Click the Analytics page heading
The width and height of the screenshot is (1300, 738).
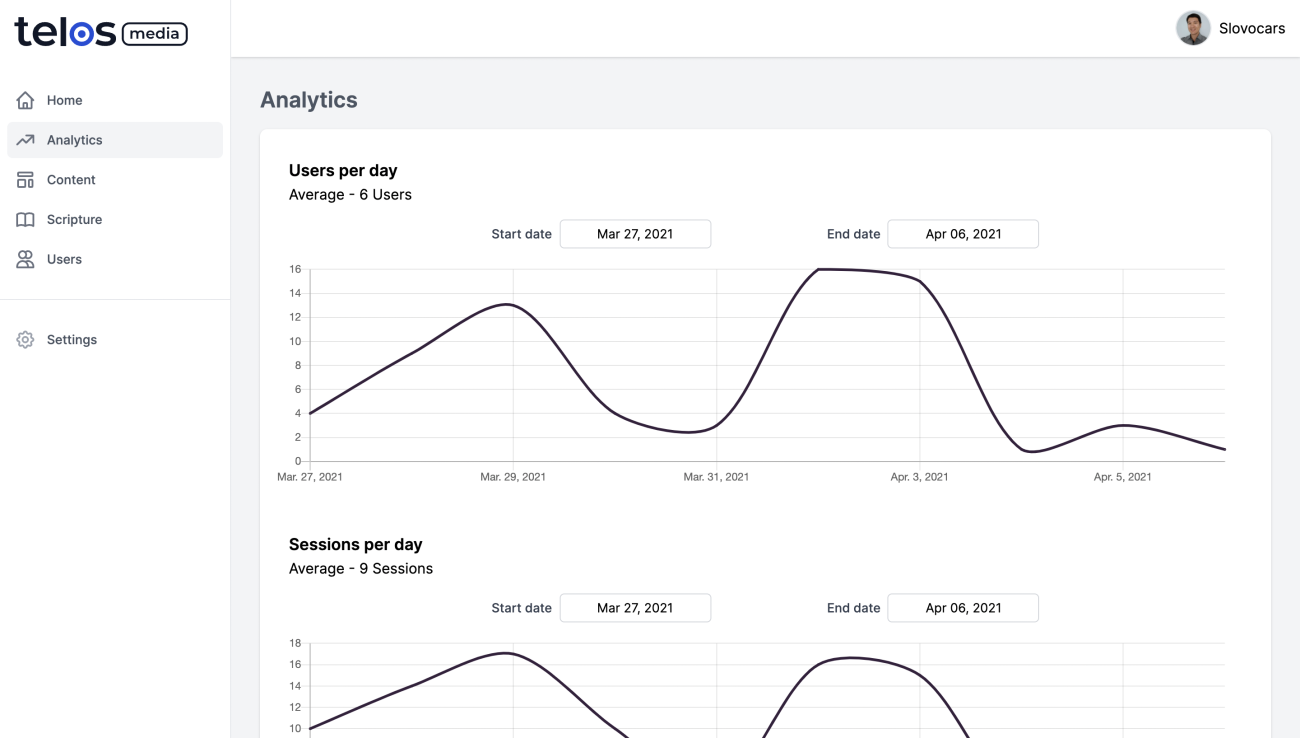pos(309,100)
